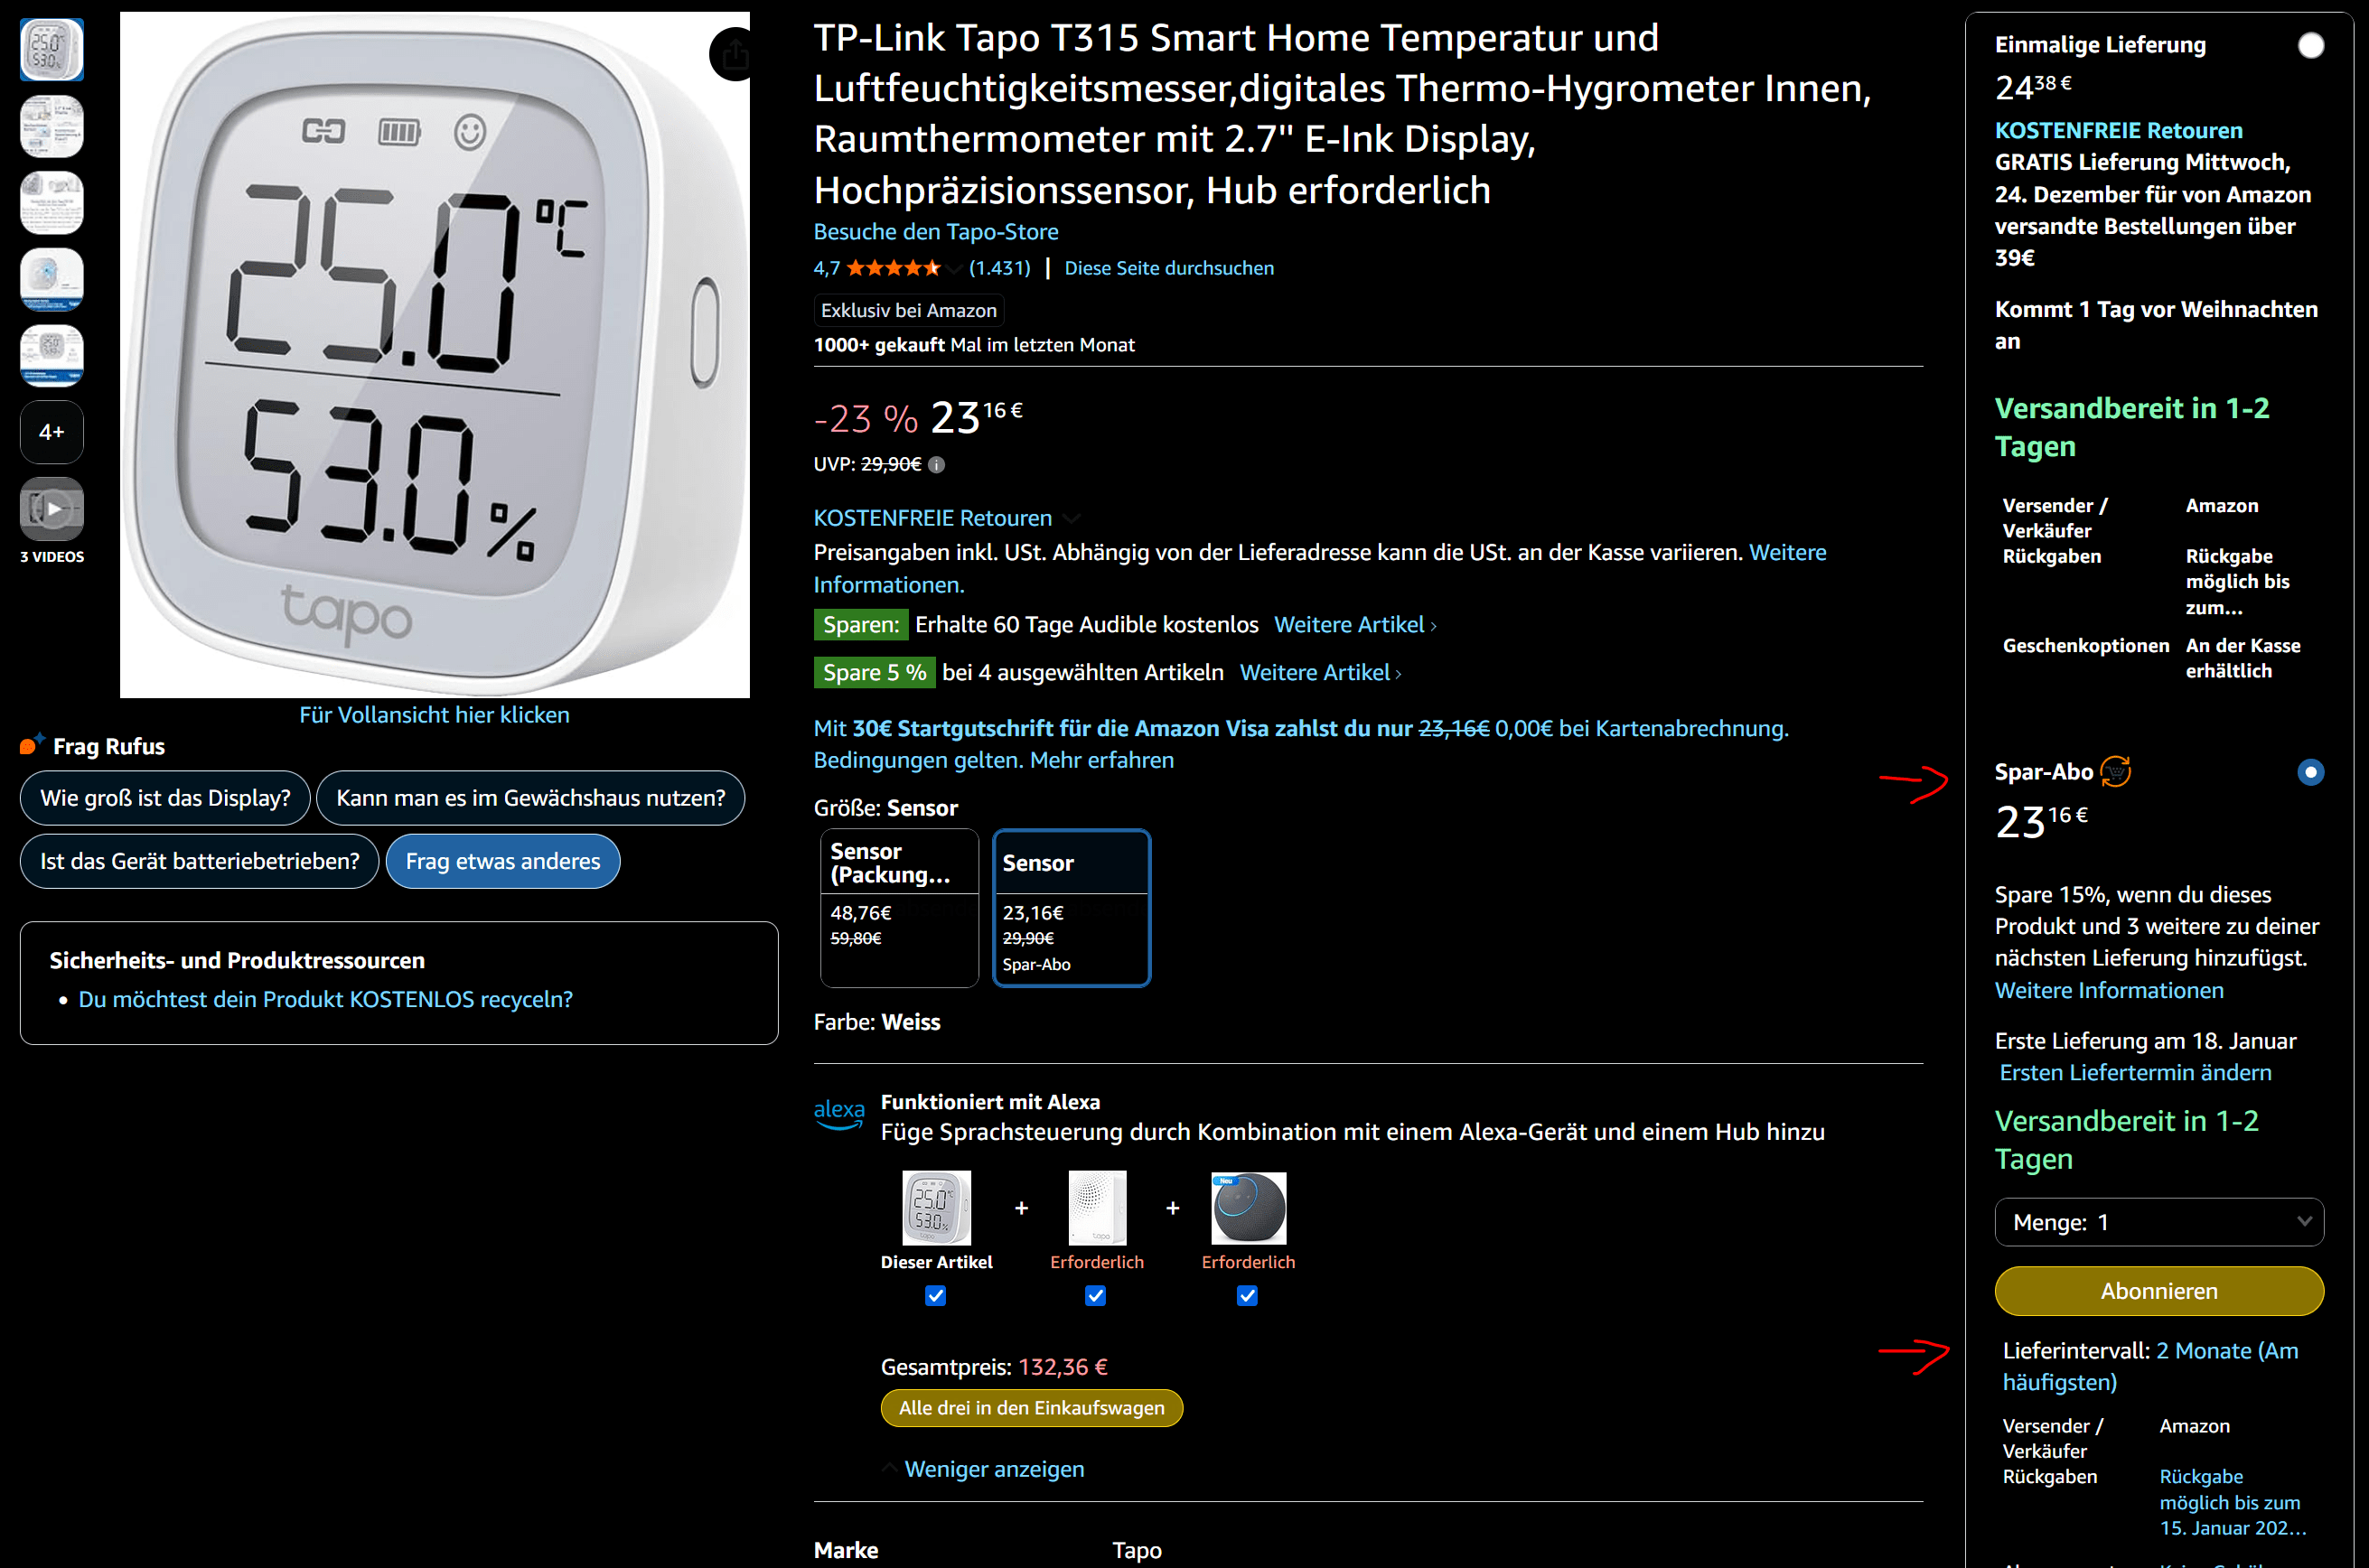Choose the Sensor (Packung...) size option
This screenshot has height=1568, width=2369.
[x=899, y=907]
